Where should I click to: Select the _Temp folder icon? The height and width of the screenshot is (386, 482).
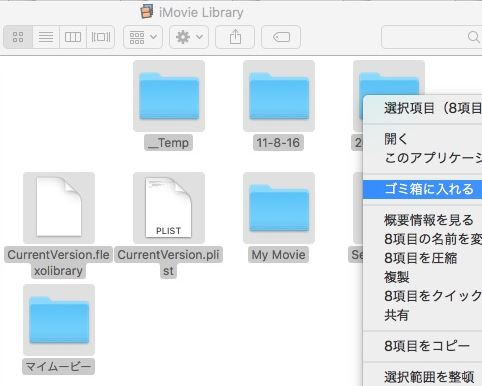pos(169,96)
